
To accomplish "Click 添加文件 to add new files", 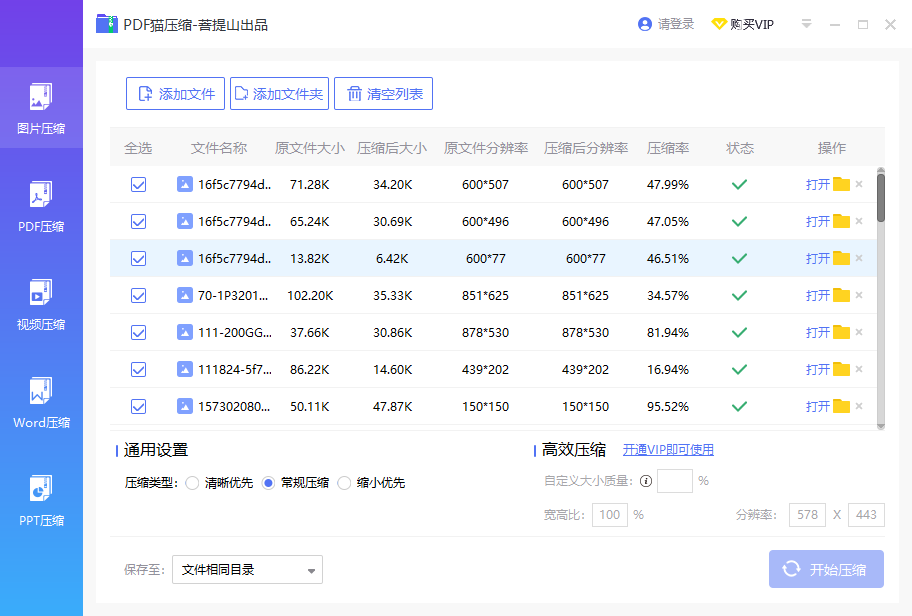I will coord(175,94).
